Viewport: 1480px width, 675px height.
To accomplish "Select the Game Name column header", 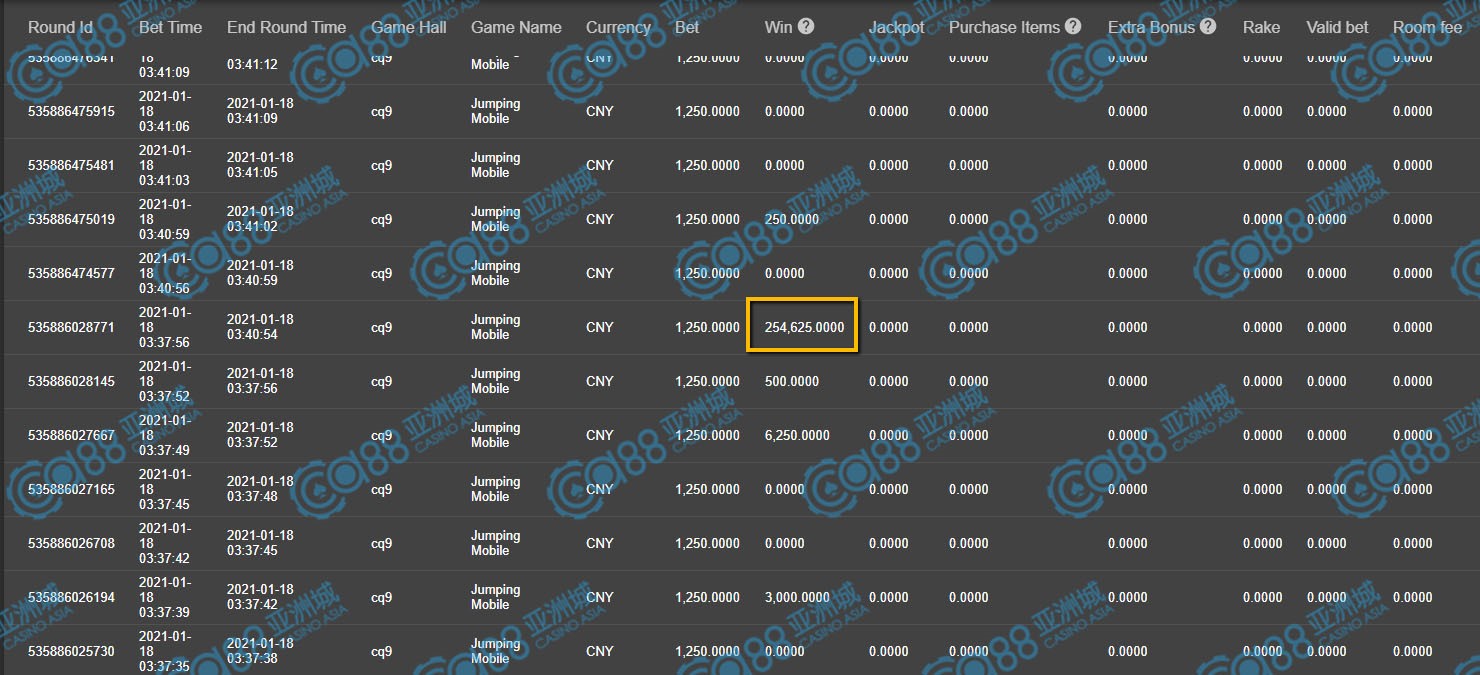I will click(x=516, y=27).
